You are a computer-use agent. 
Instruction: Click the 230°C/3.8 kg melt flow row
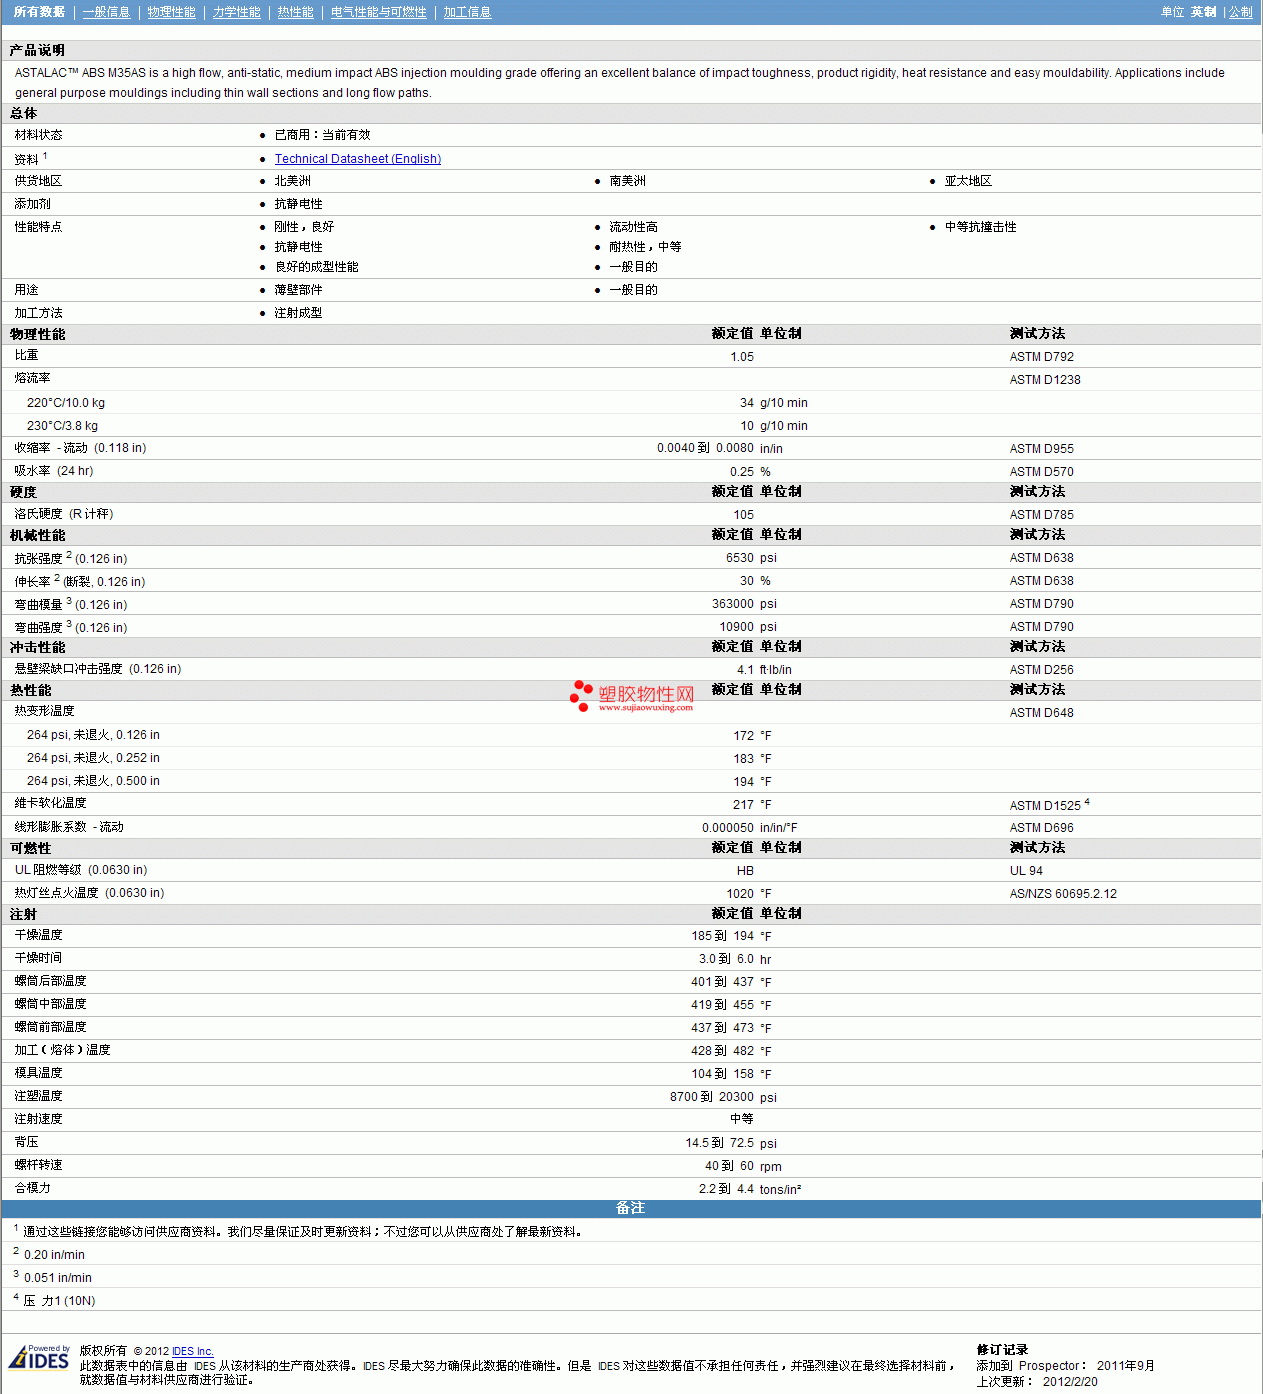pos(631,426)
